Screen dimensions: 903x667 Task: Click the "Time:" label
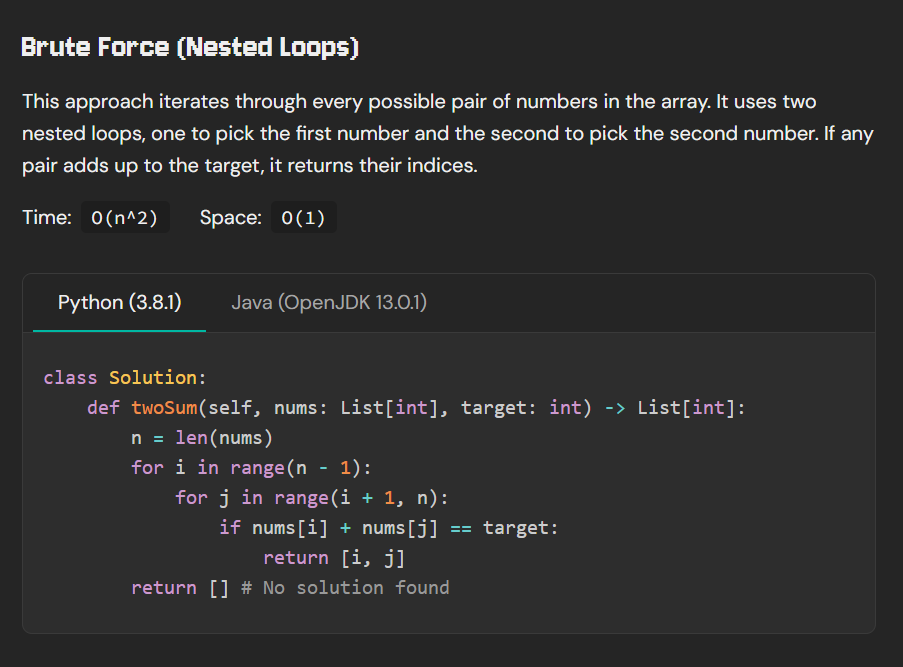(47, 217)
